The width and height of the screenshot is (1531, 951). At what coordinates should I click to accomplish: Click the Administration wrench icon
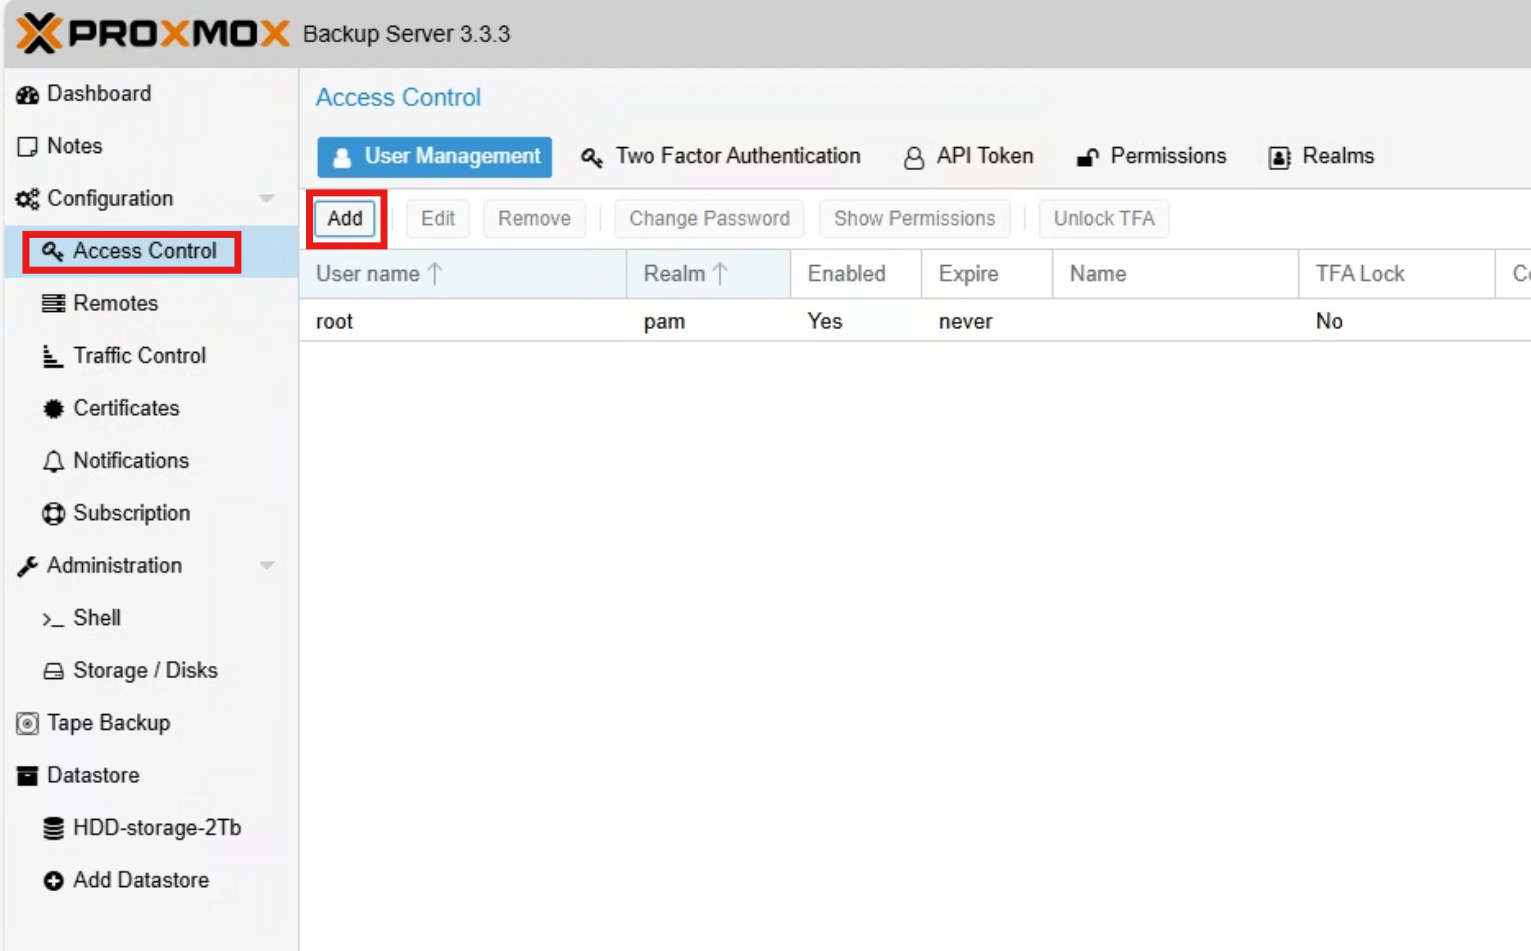27,566
